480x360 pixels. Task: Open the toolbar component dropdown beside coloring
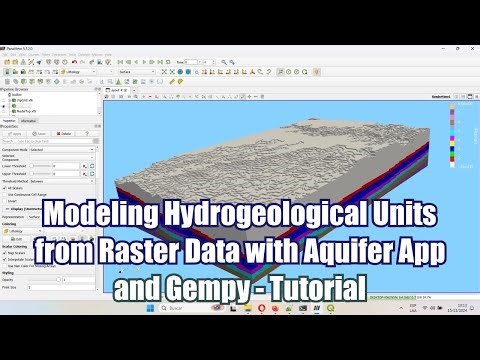coord(106,72)
